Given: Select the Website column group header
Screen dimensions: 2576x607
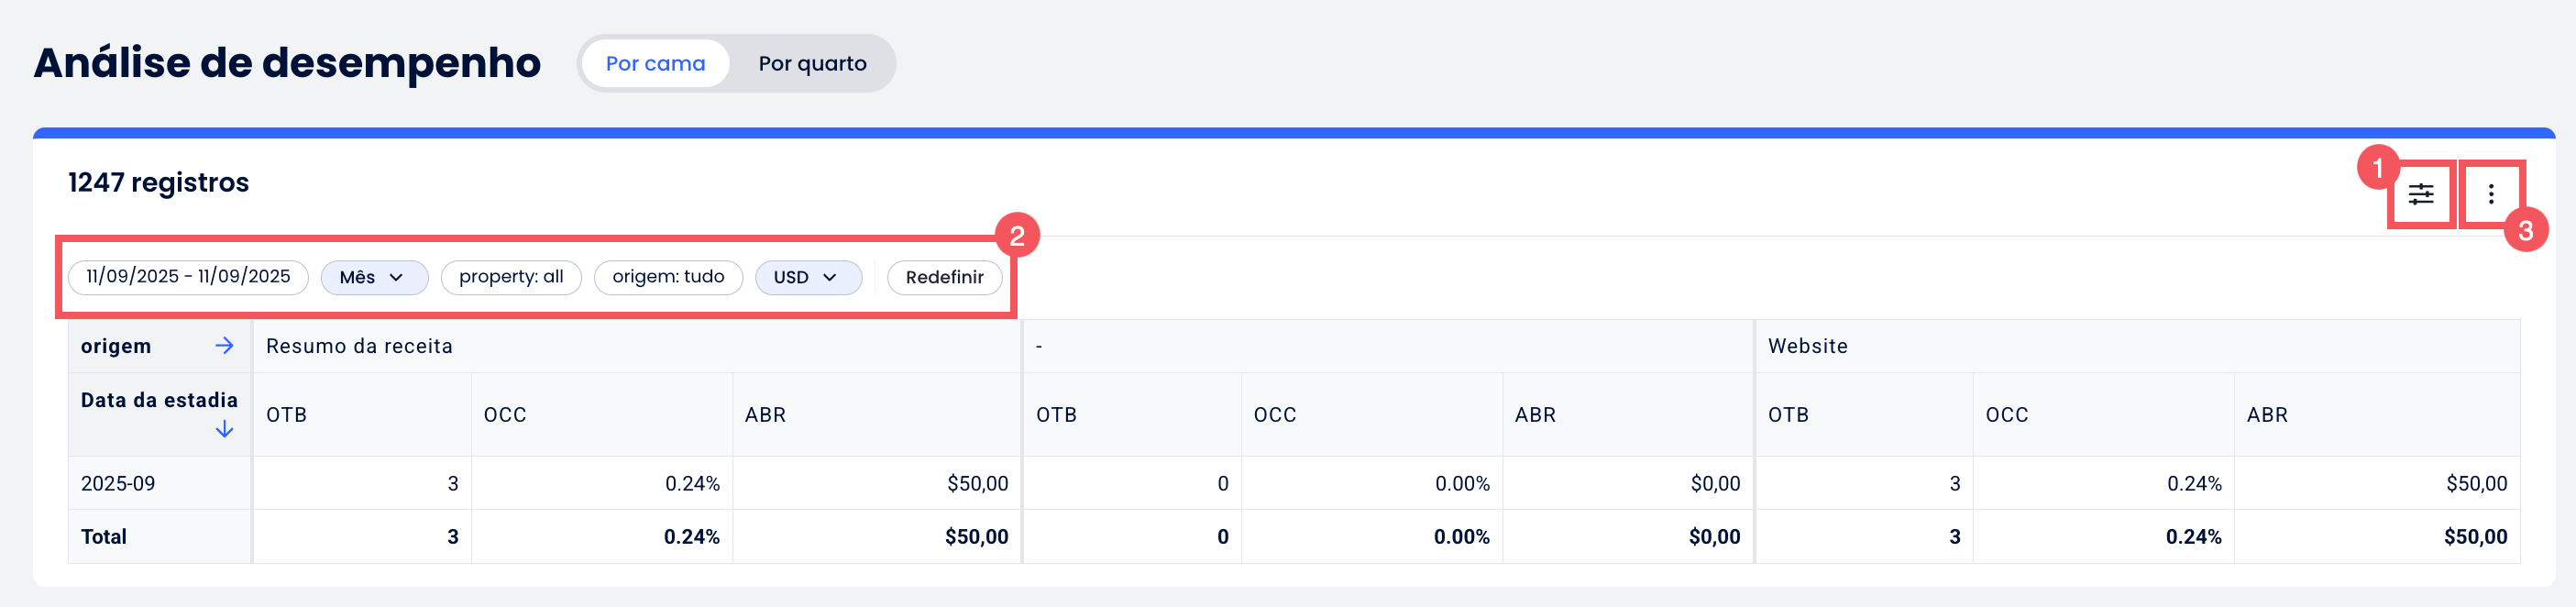Looking at the screenshot, I should click(x=1807, y=346).
